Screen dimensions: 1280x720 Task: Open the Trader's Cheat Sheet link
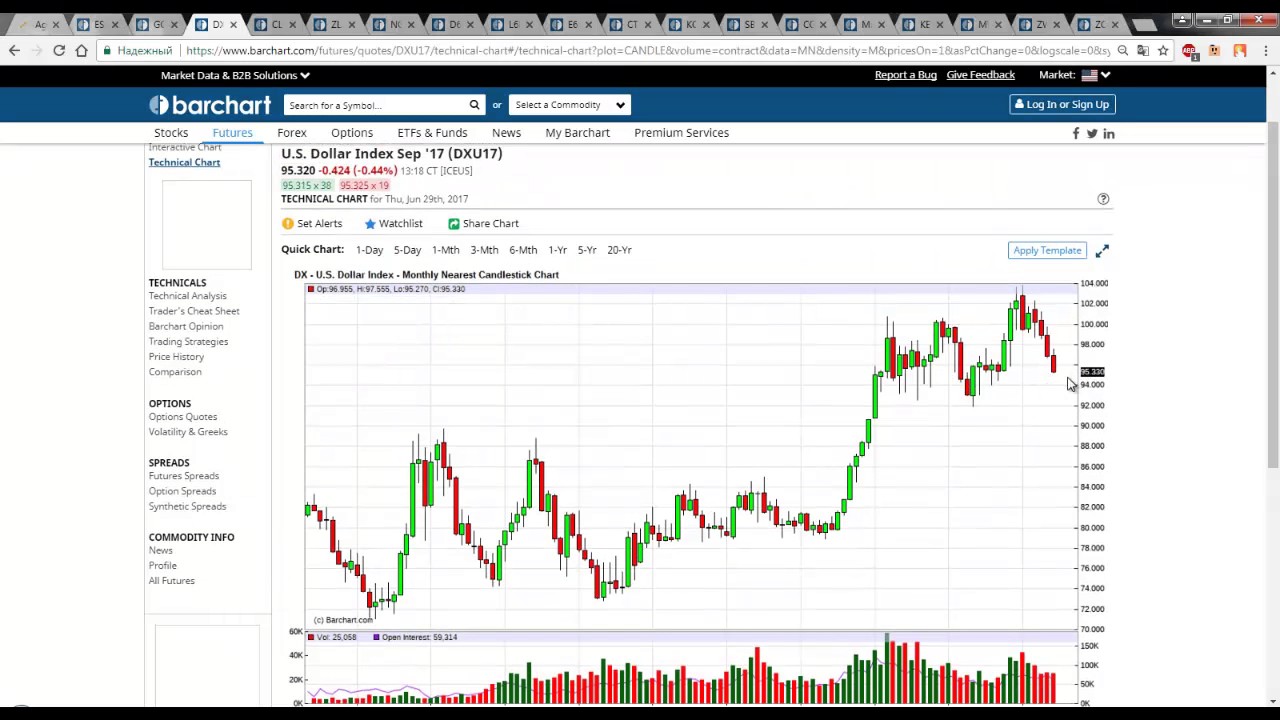click(194, 311)
